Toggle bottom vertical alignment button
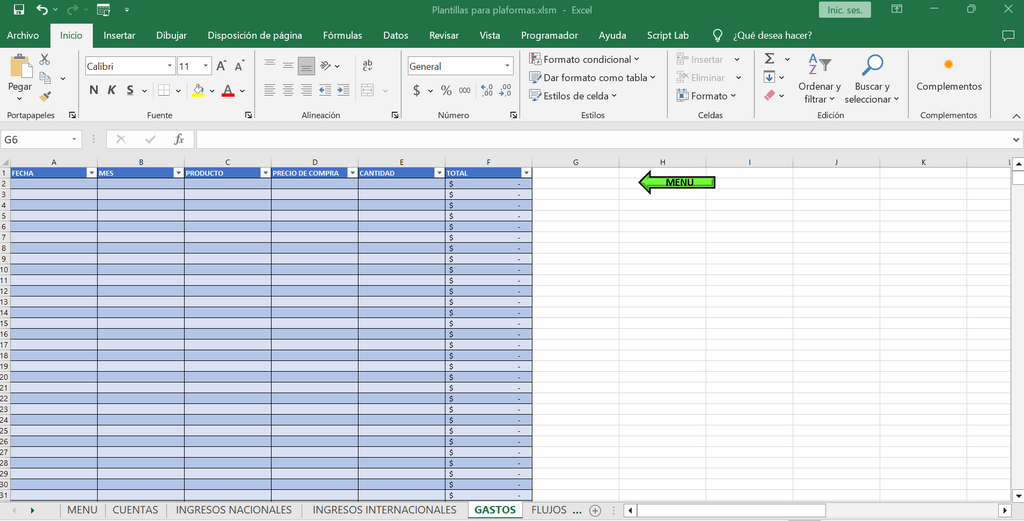The width and height of the screenshot is (1024, 521). tap(306, 66)
